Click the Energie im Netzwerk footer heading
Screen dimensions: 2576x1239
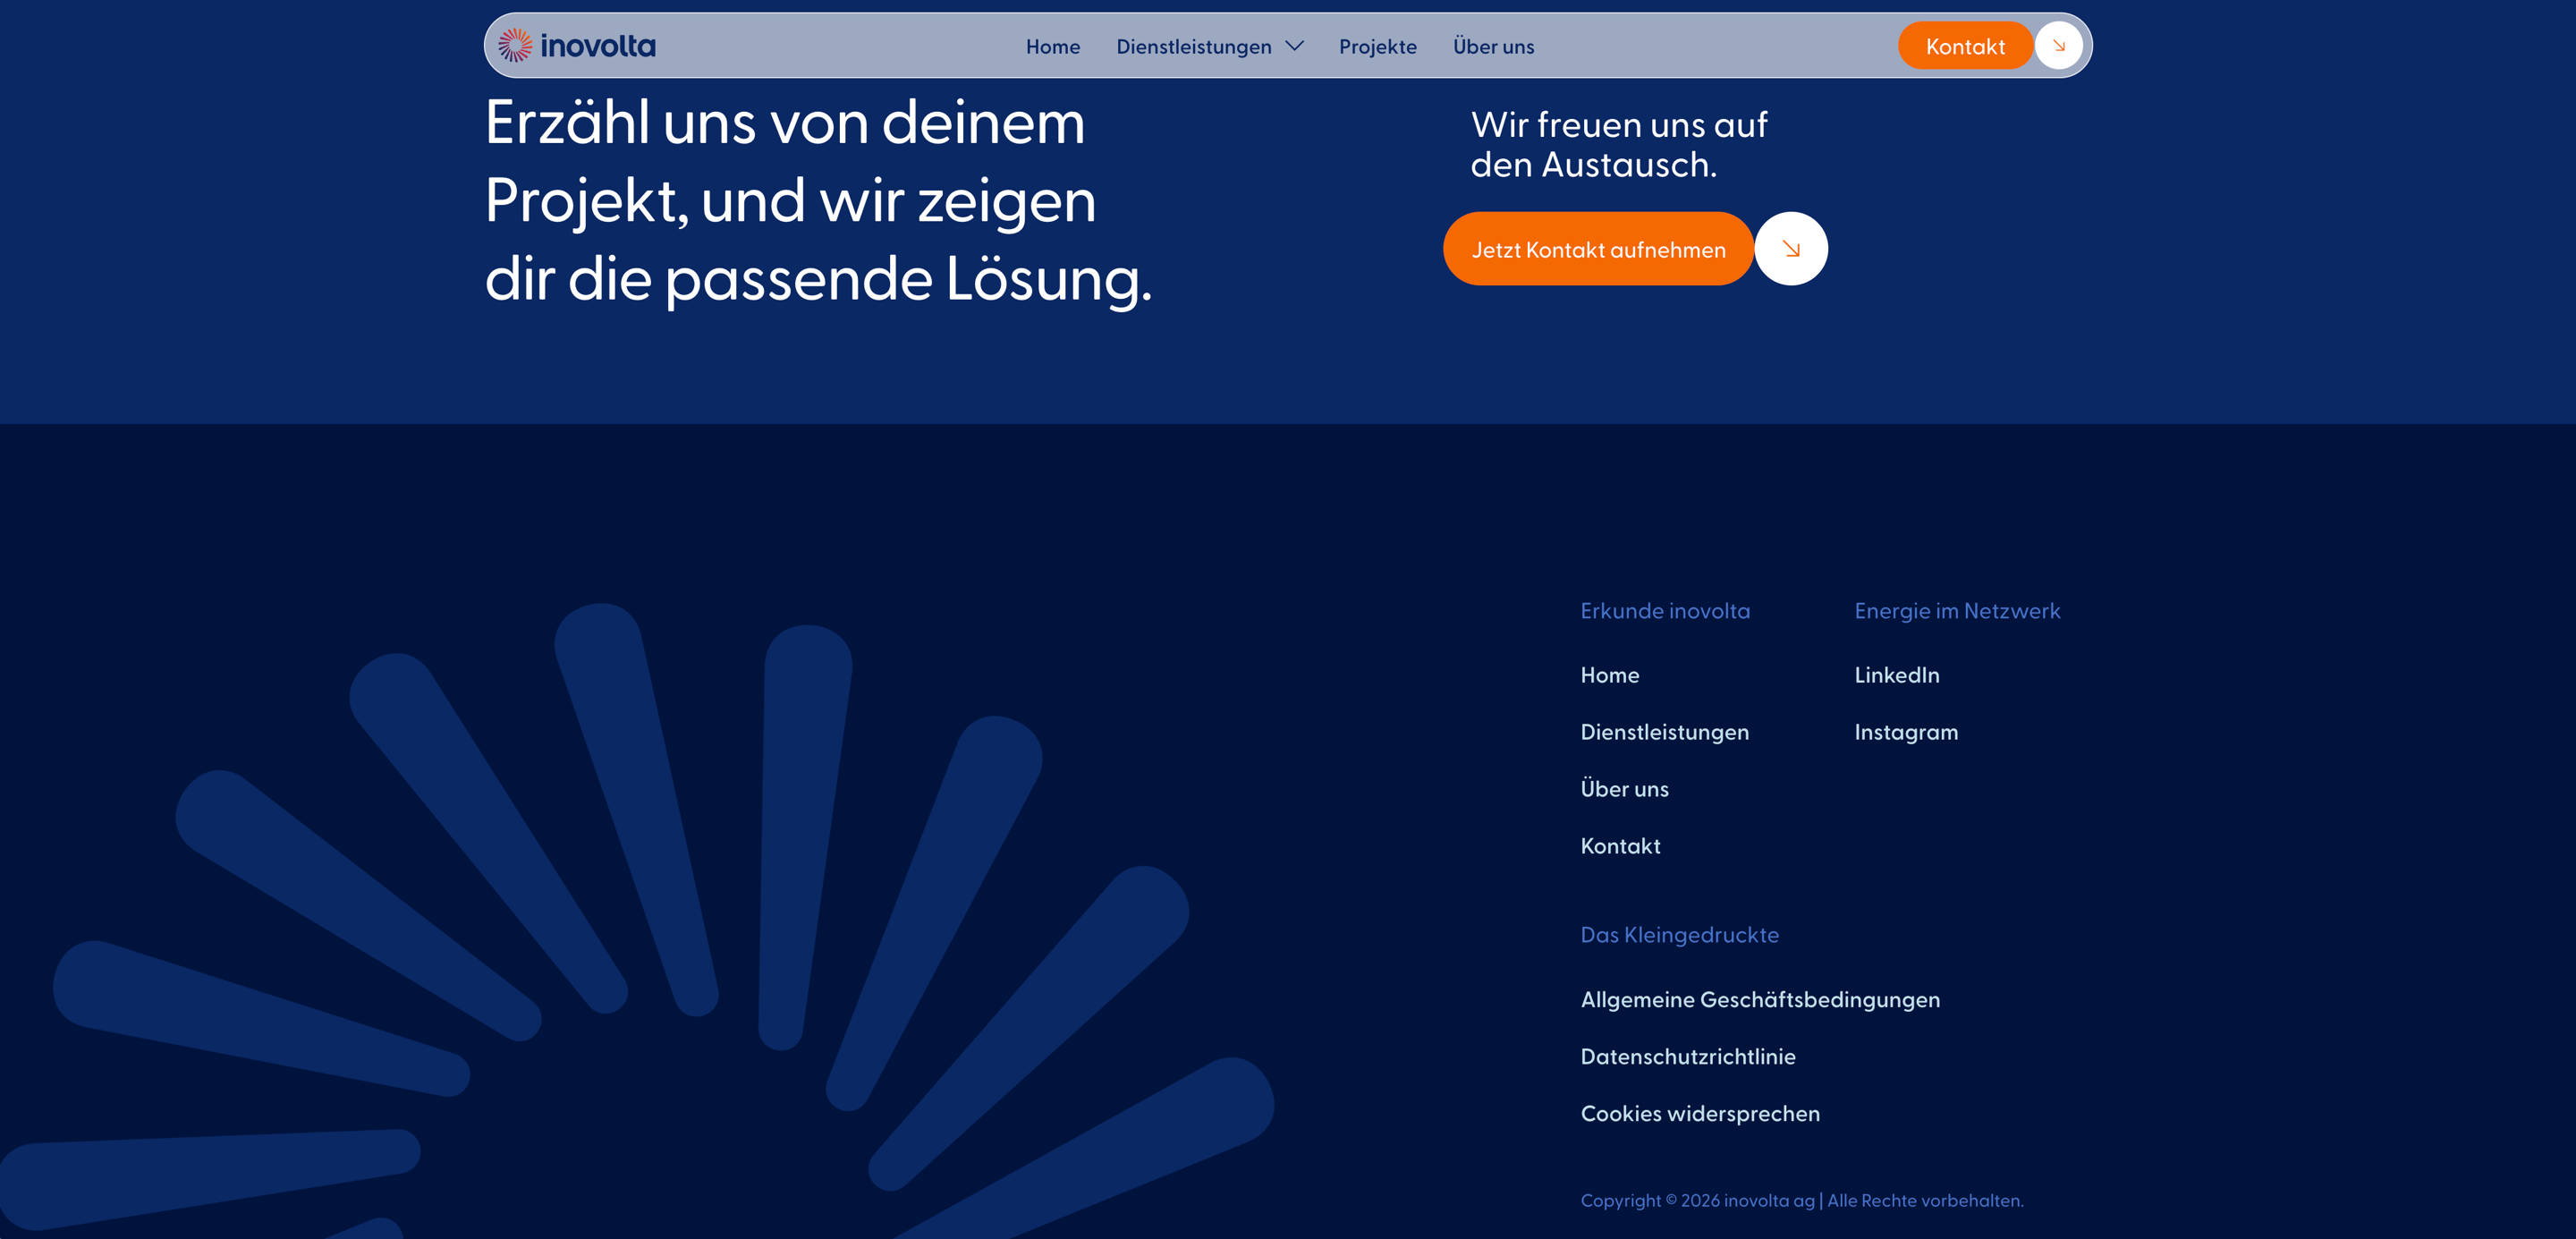coord(1957,611)
